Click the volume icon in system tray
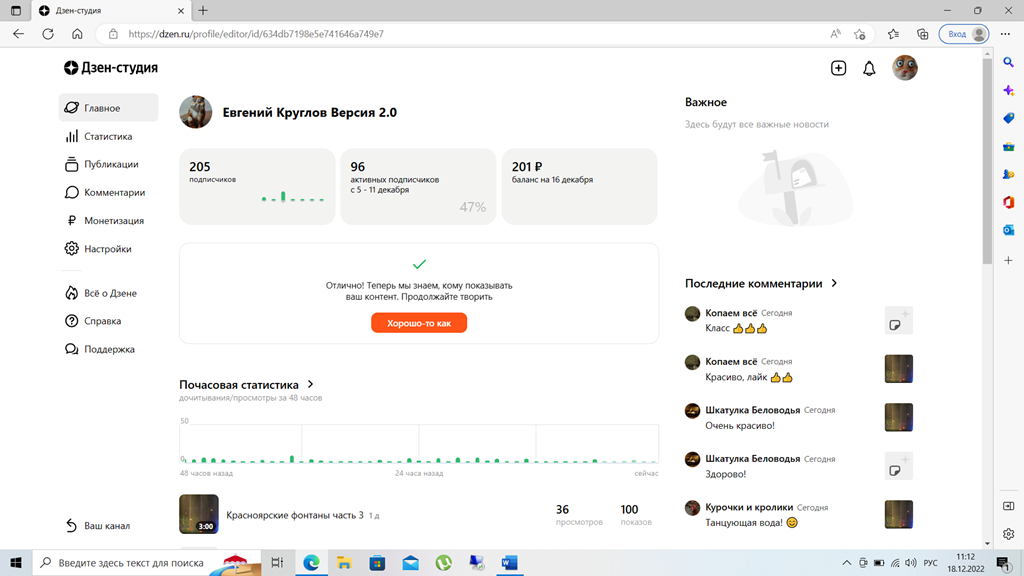 [x=910, y=562]
